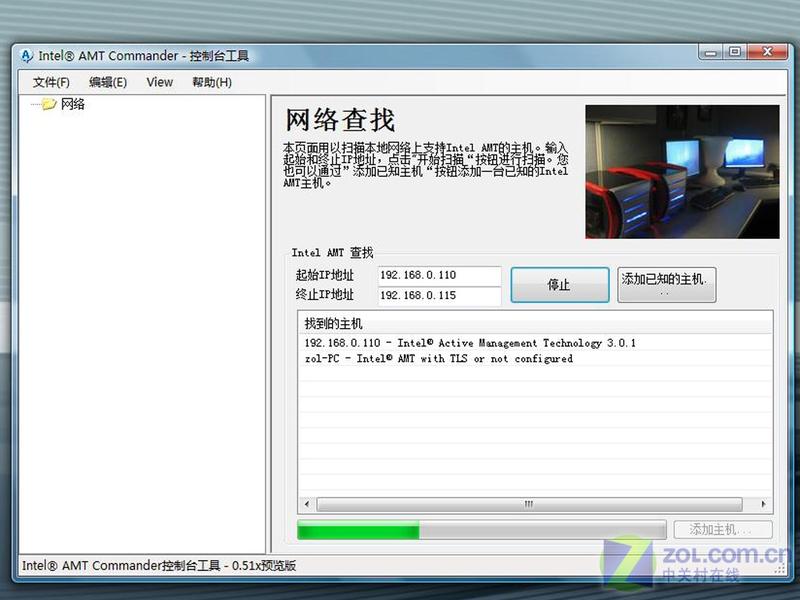Open the 文件(F) menu
This screenshot has width=800, height=600.
coord(51,82)
